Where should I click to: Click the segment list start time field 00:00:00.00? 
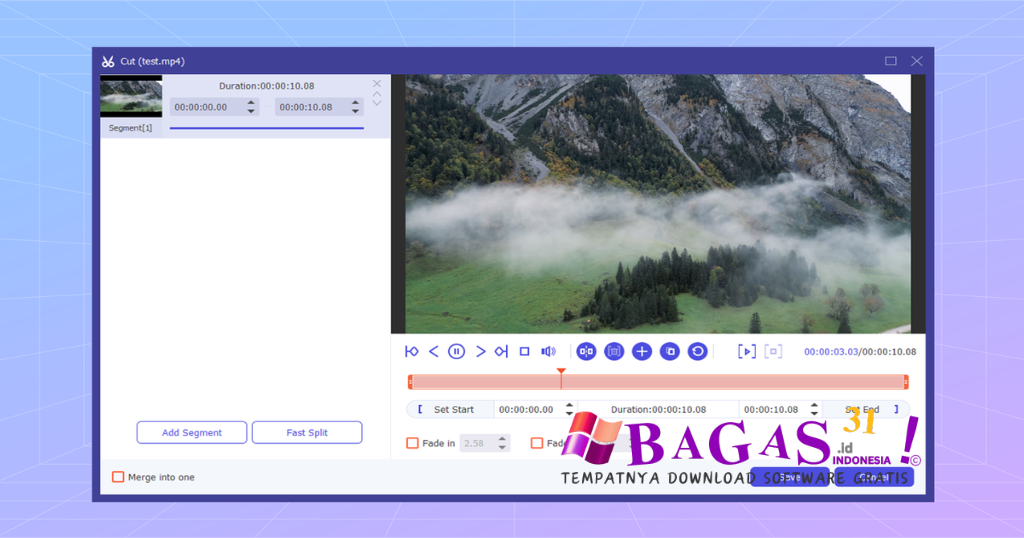point(207,107)
